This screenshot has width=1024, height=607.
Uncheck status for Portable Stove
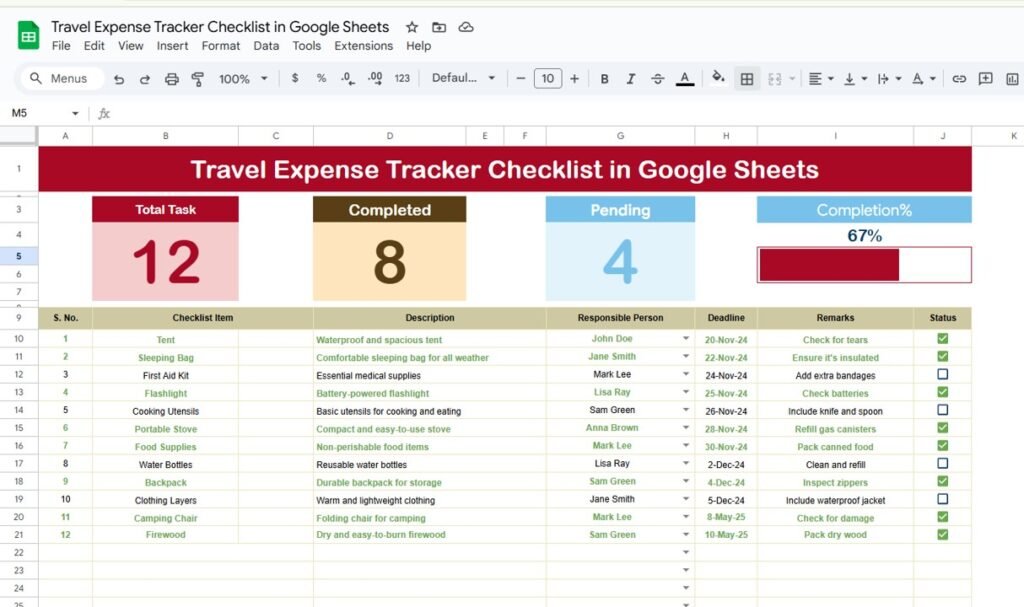pos(942,427)
